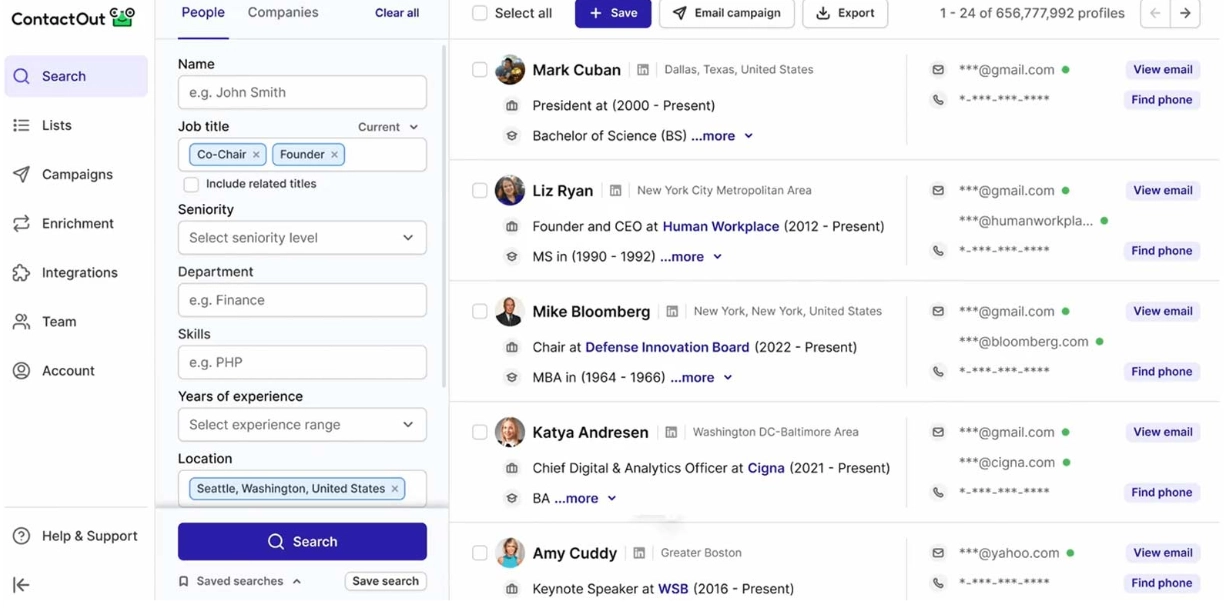Select Mike Bloomberg's profile checkbox
The height and width of the screenshot is (612, 1230).
click(480, 313)
